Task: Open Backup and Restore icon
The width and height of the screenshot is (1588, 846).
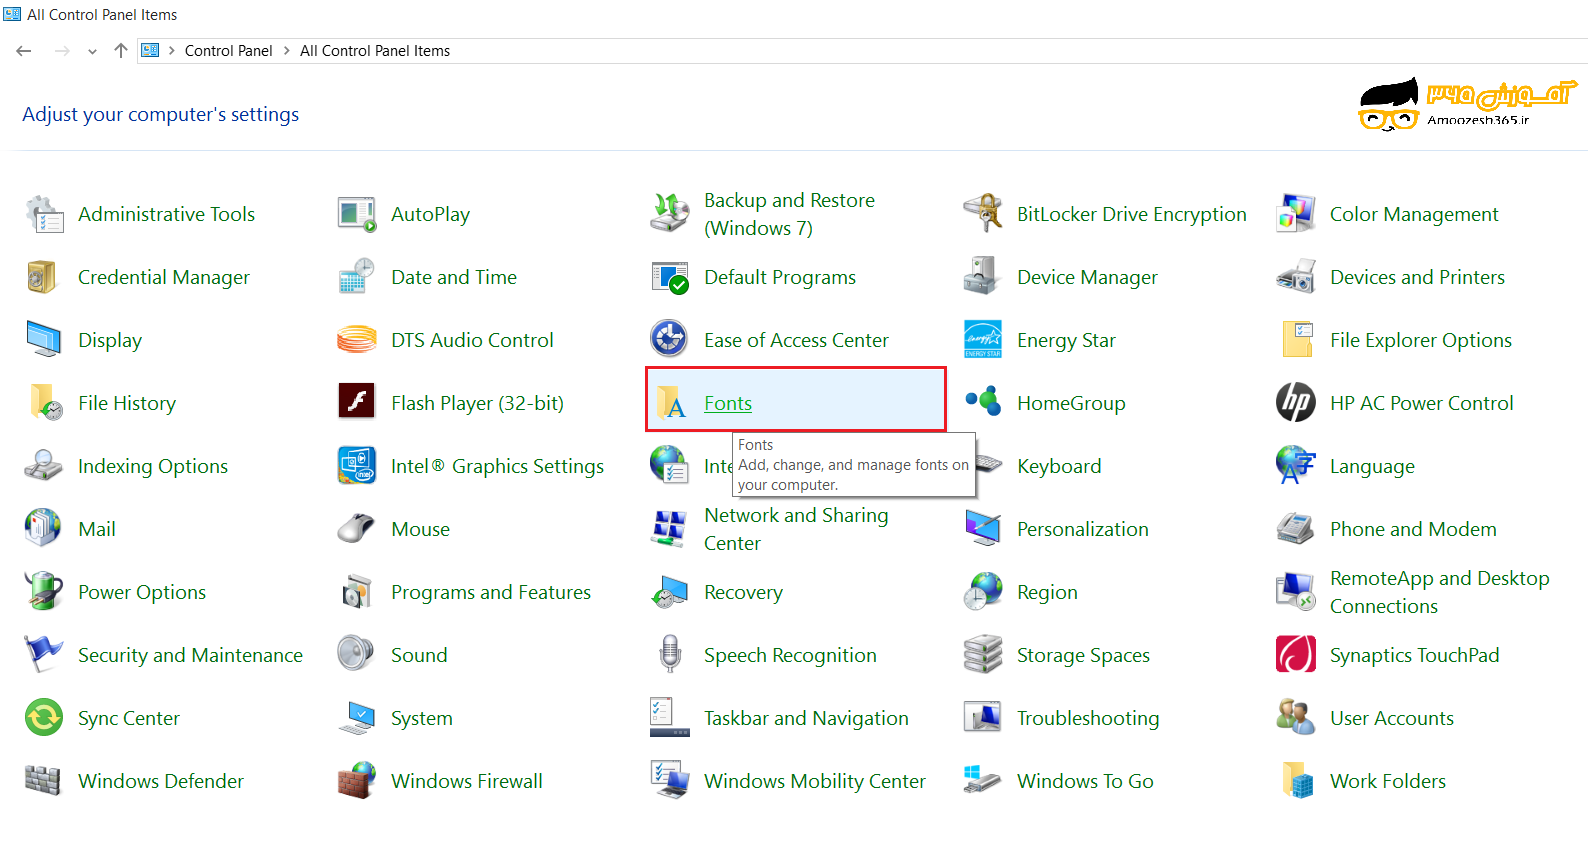Action: click(x=670, y=214)
